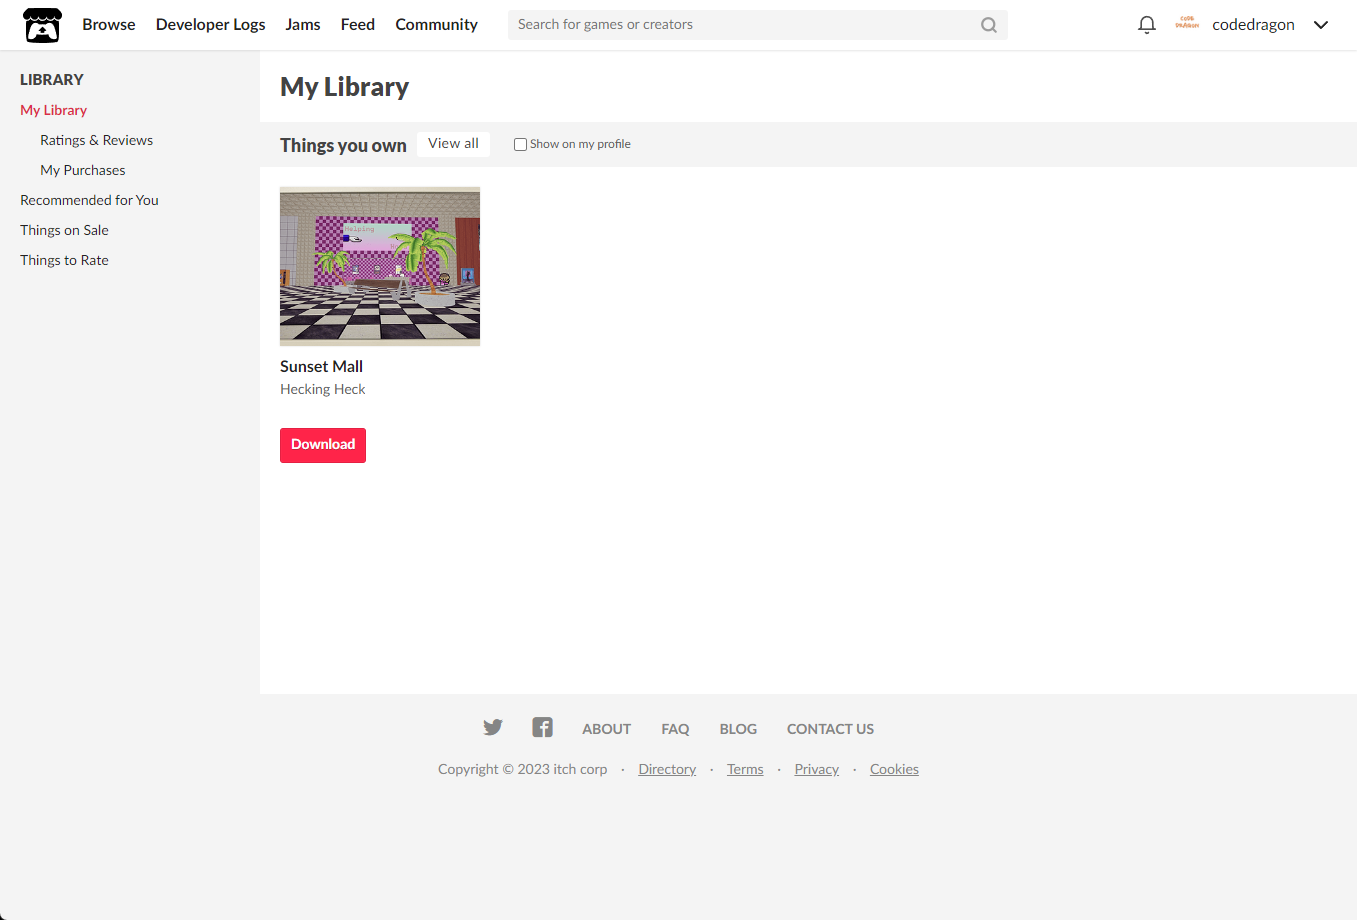The image size is (1357, 920).
Task: Open Sunset Mall game thumbnail
Action: (x=380, y=266)
